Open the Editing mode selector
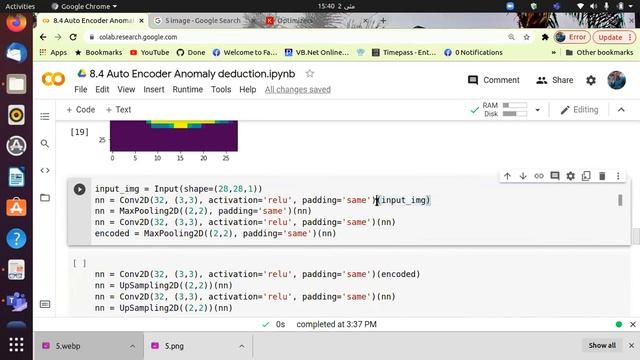This screenshot has width=640, height=360. 579,110
